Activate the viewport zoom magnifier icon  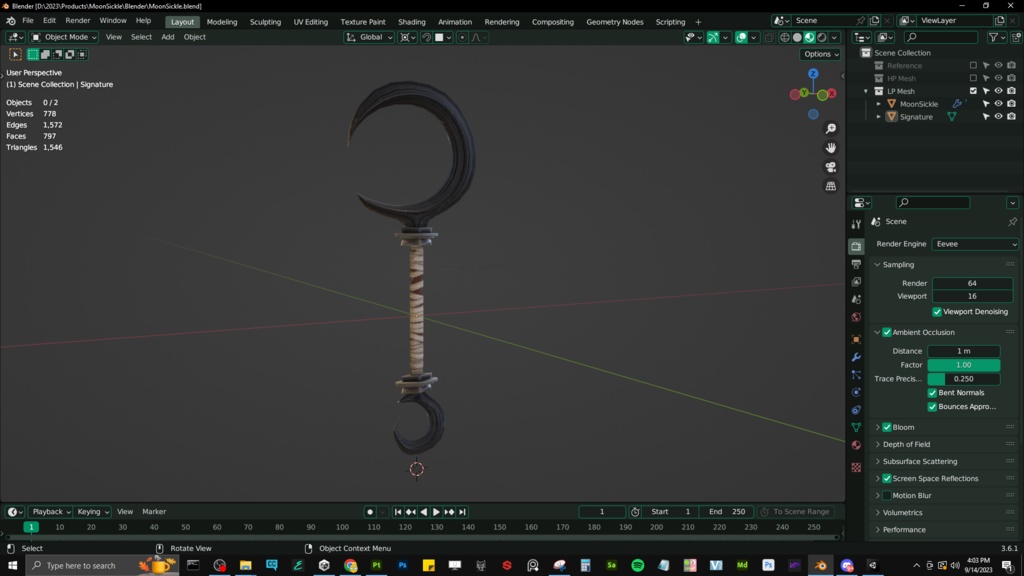pos(831,128)
